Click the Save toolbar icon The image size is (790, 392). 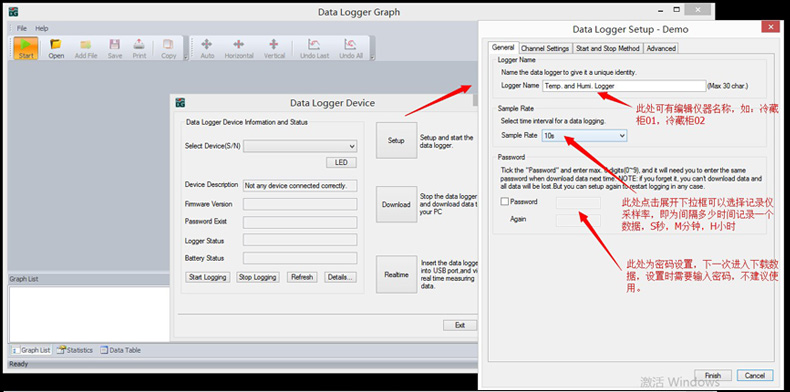tap(115, 48)
